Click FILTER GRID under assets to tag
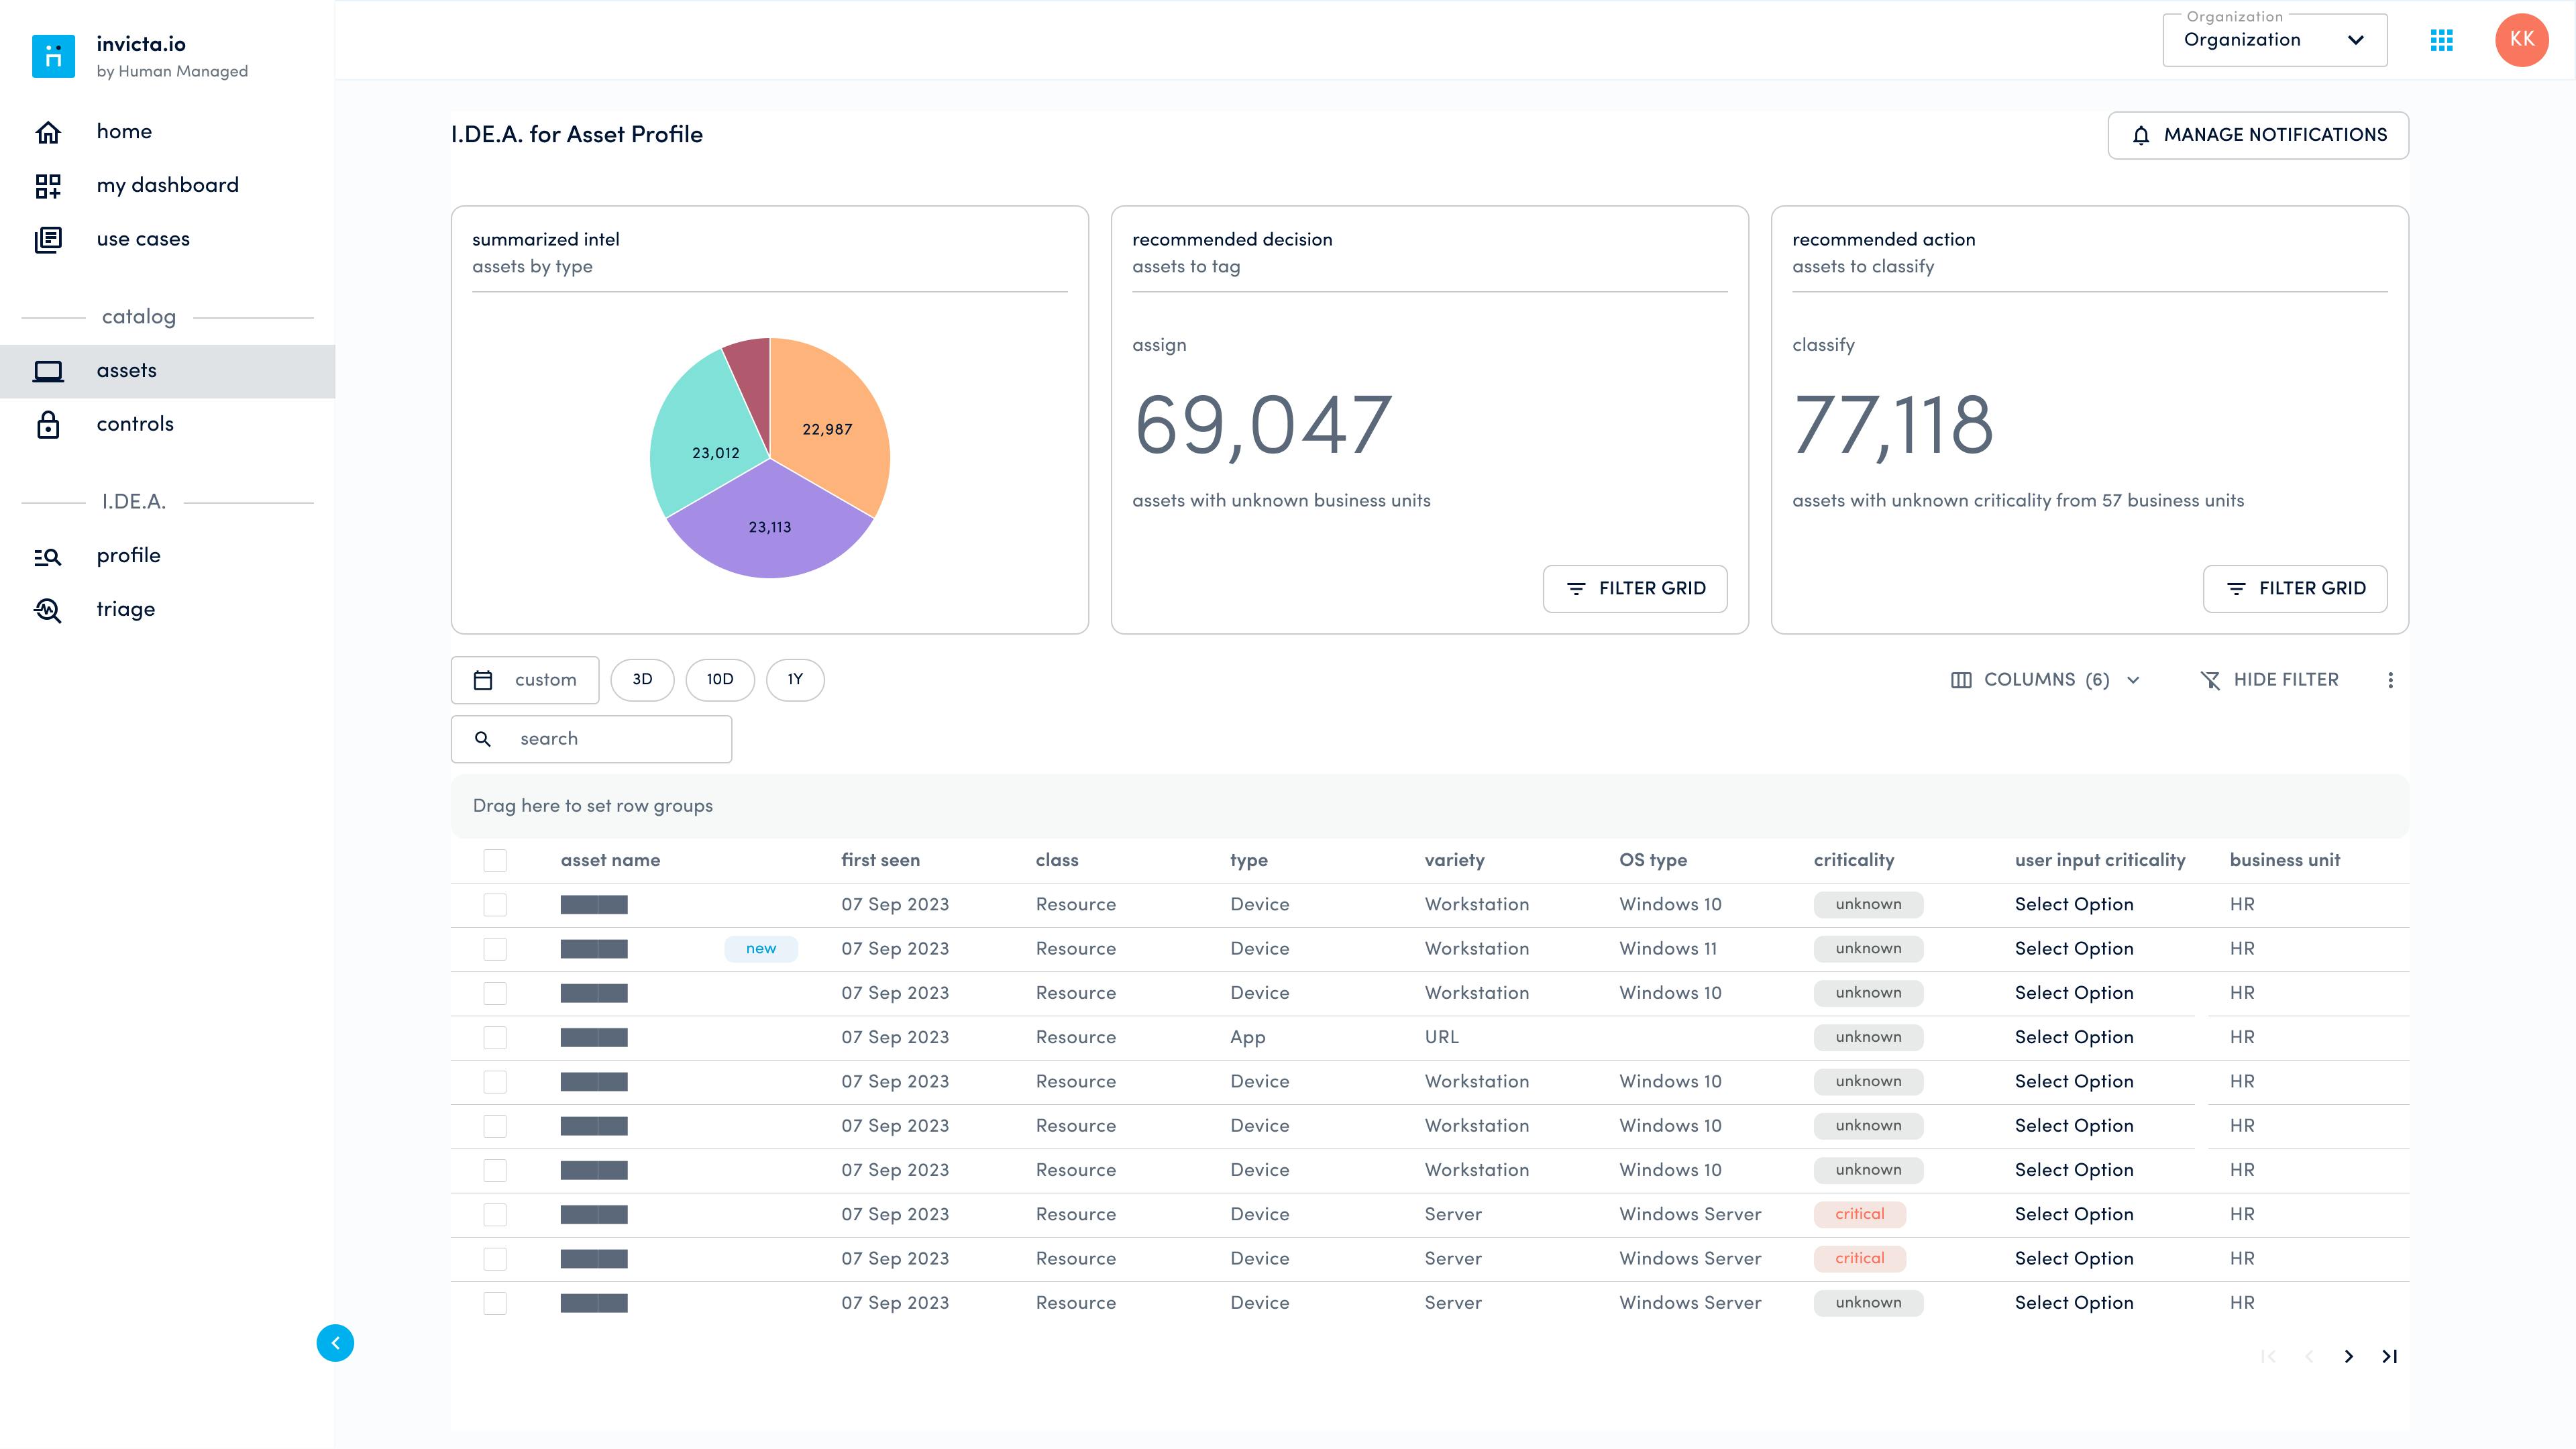Image resolution: width=2576 pixels, height=1449 pixels. pos(1635,588)
